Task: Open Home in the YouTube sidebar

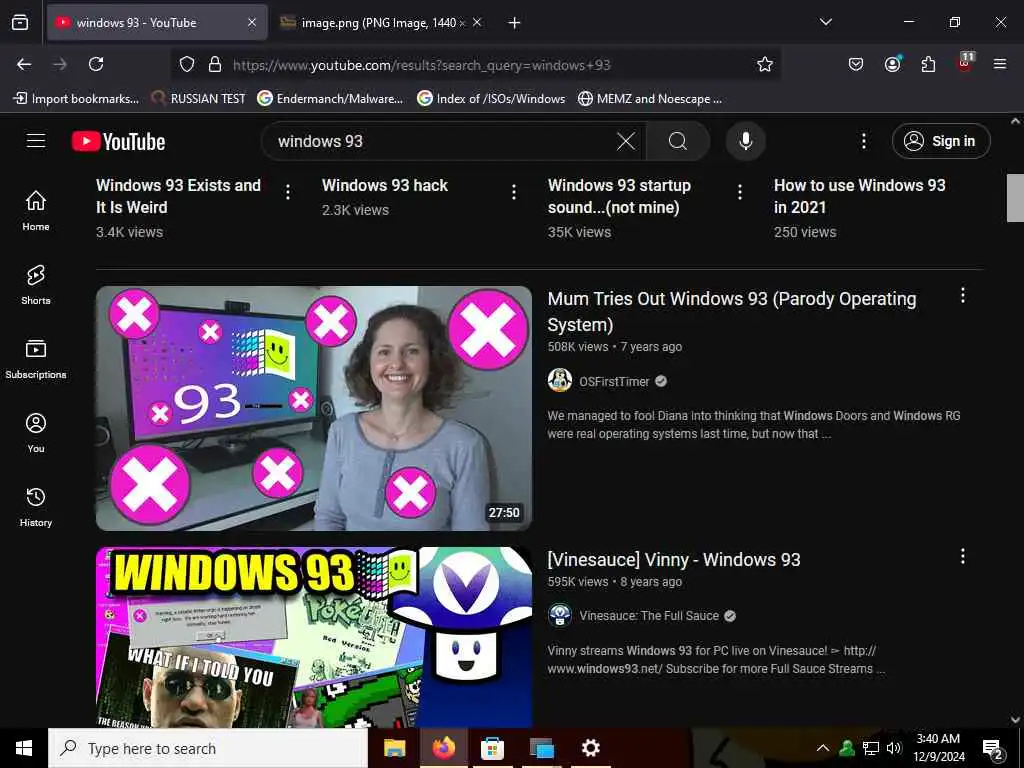Action: coord(36,210)
